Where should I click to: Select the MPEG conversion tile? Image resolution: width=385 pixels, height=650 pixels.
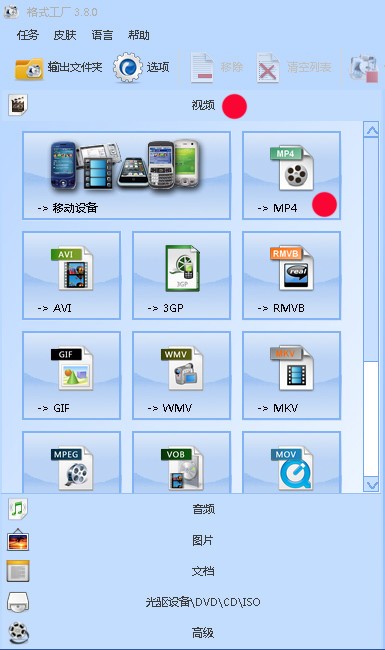pos(71,462)
